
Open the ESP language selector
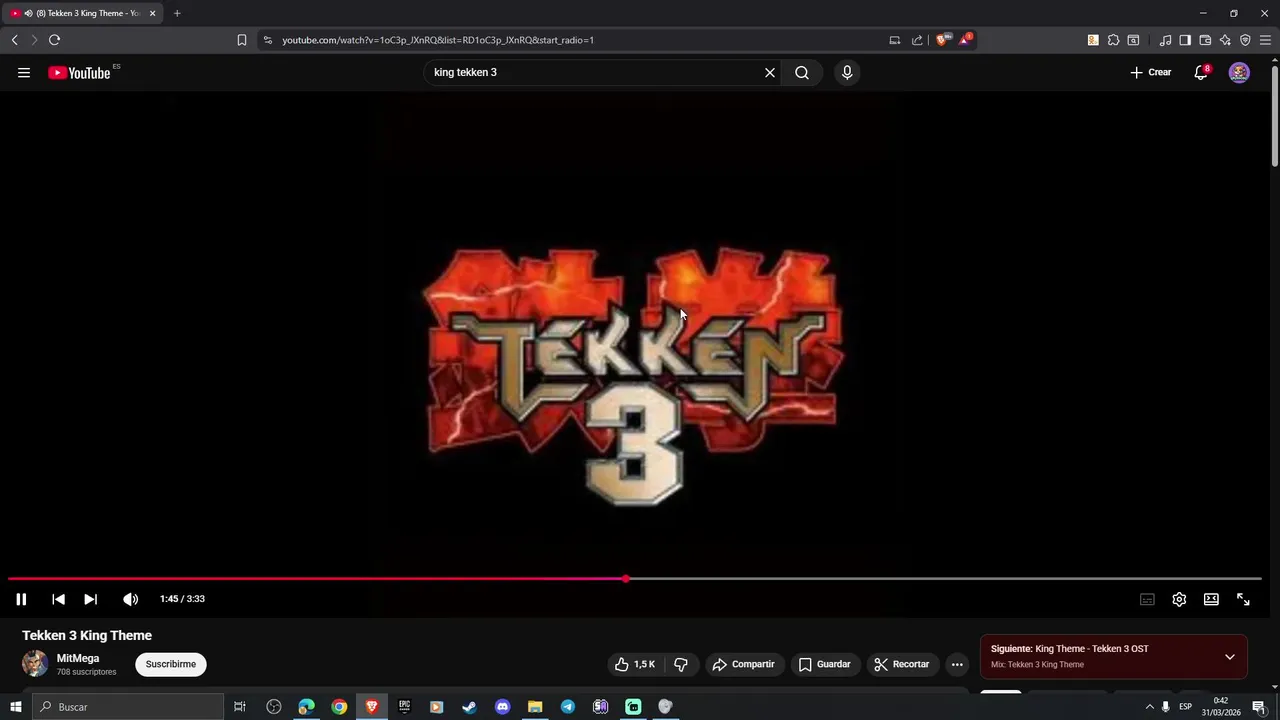coord(1186,707)
